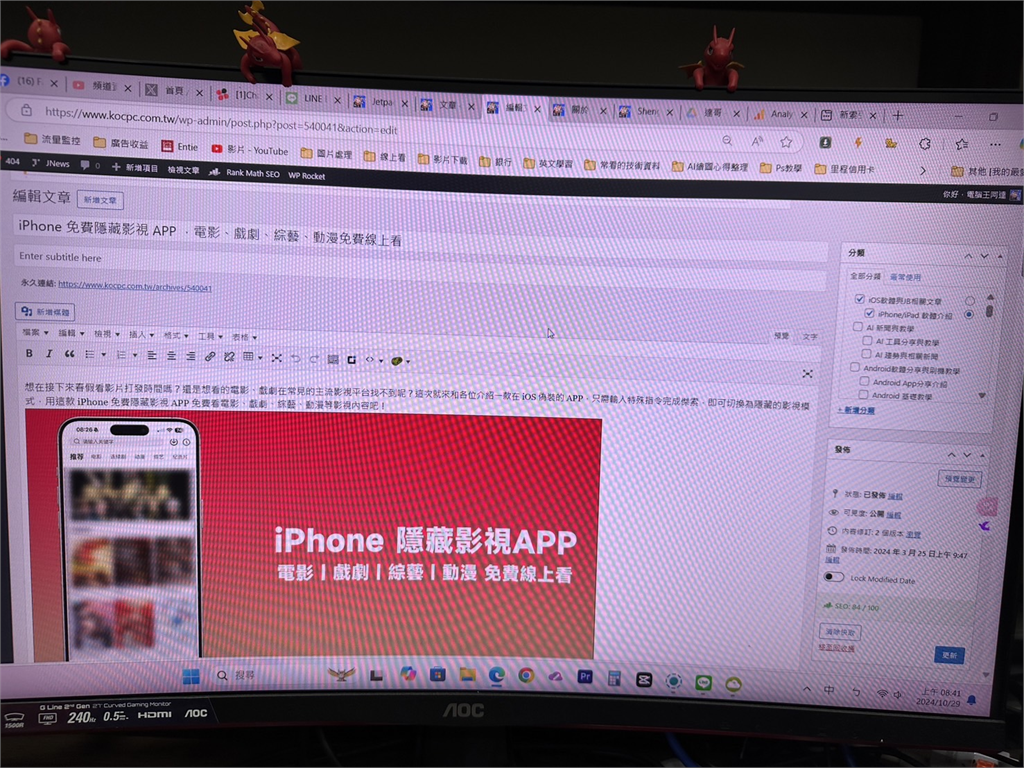
Task: Open Chrome from the Windows taskbar
Action: pyautogui.click(x=526, y=676)
